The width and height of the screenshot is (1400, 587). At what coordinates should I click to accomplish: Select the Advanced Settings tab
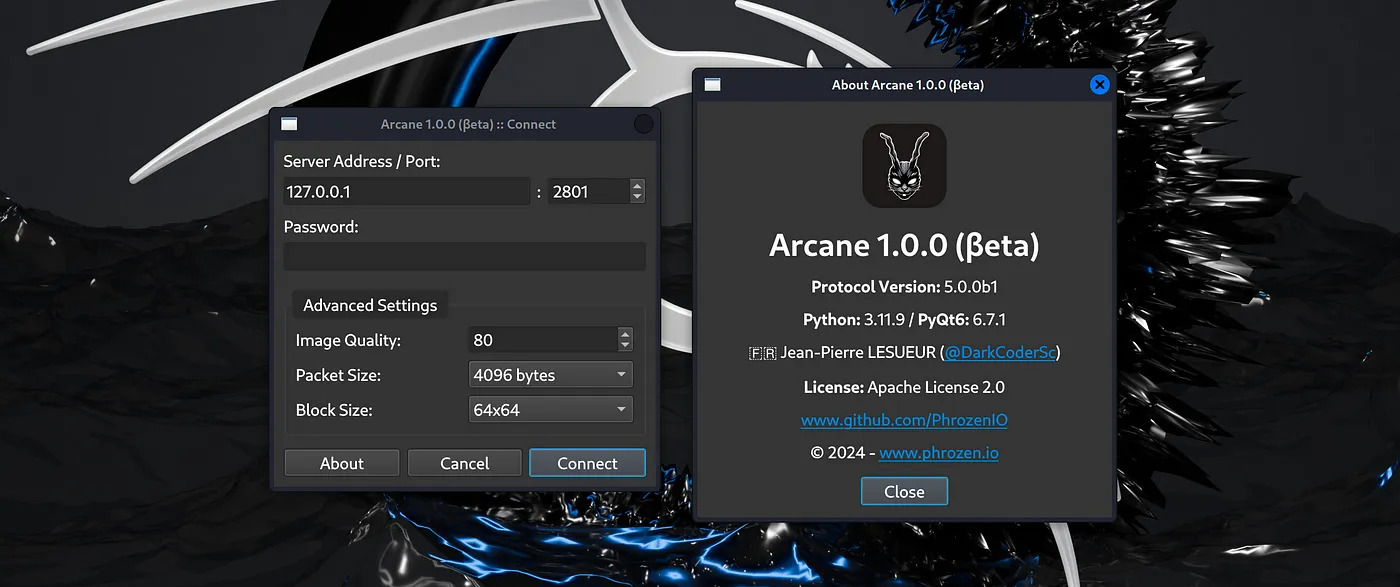coord(370,305)
